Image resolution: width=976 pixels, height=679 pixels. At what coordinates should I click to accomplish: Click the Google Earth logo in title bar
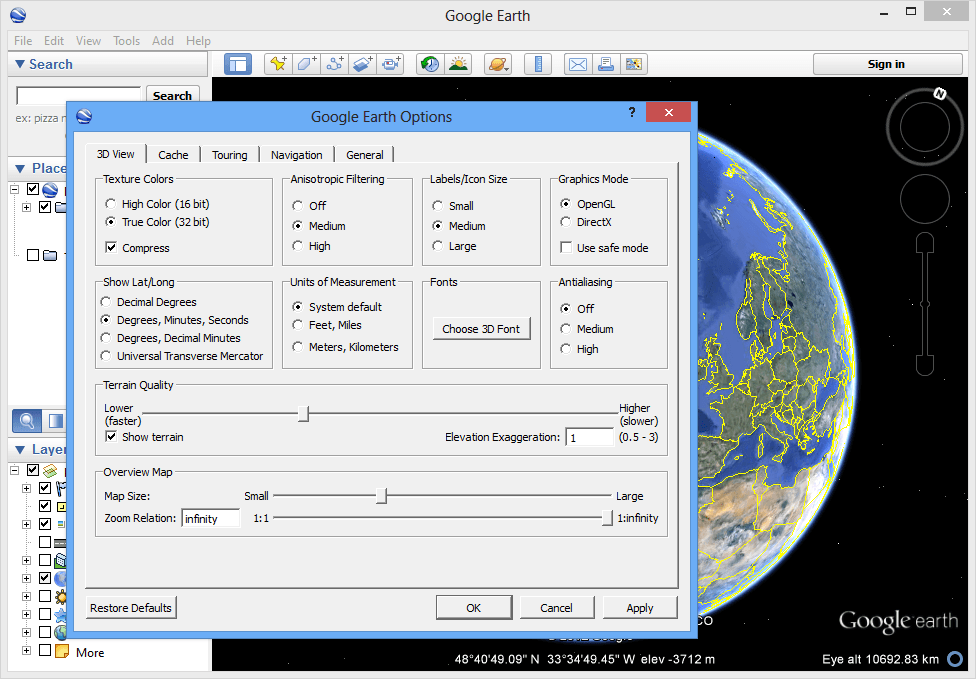click(x=18, y=15)
